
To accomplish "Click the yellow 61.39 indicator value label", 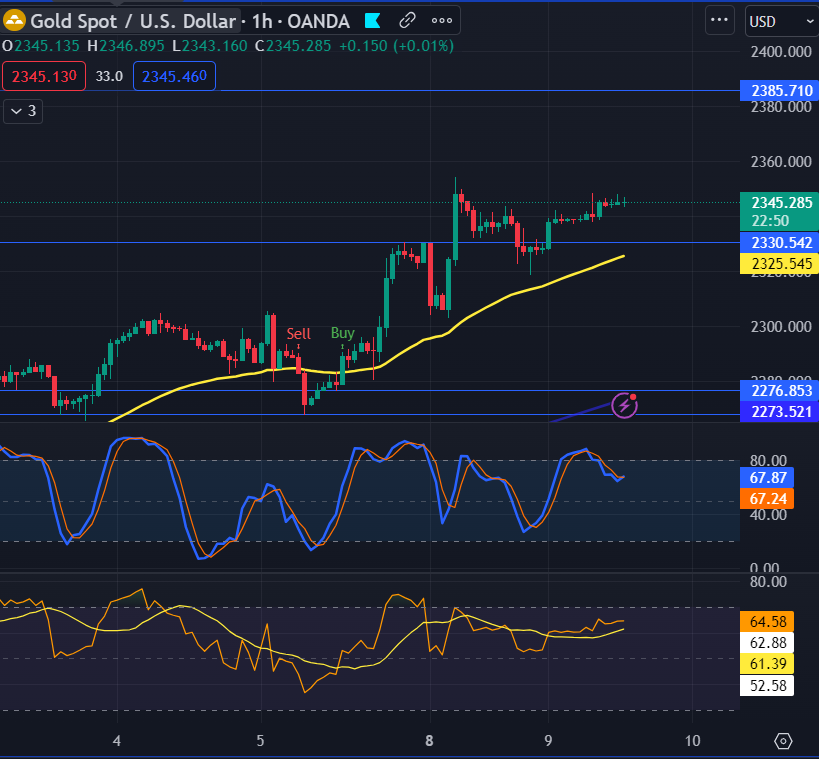I will [767, 664].
